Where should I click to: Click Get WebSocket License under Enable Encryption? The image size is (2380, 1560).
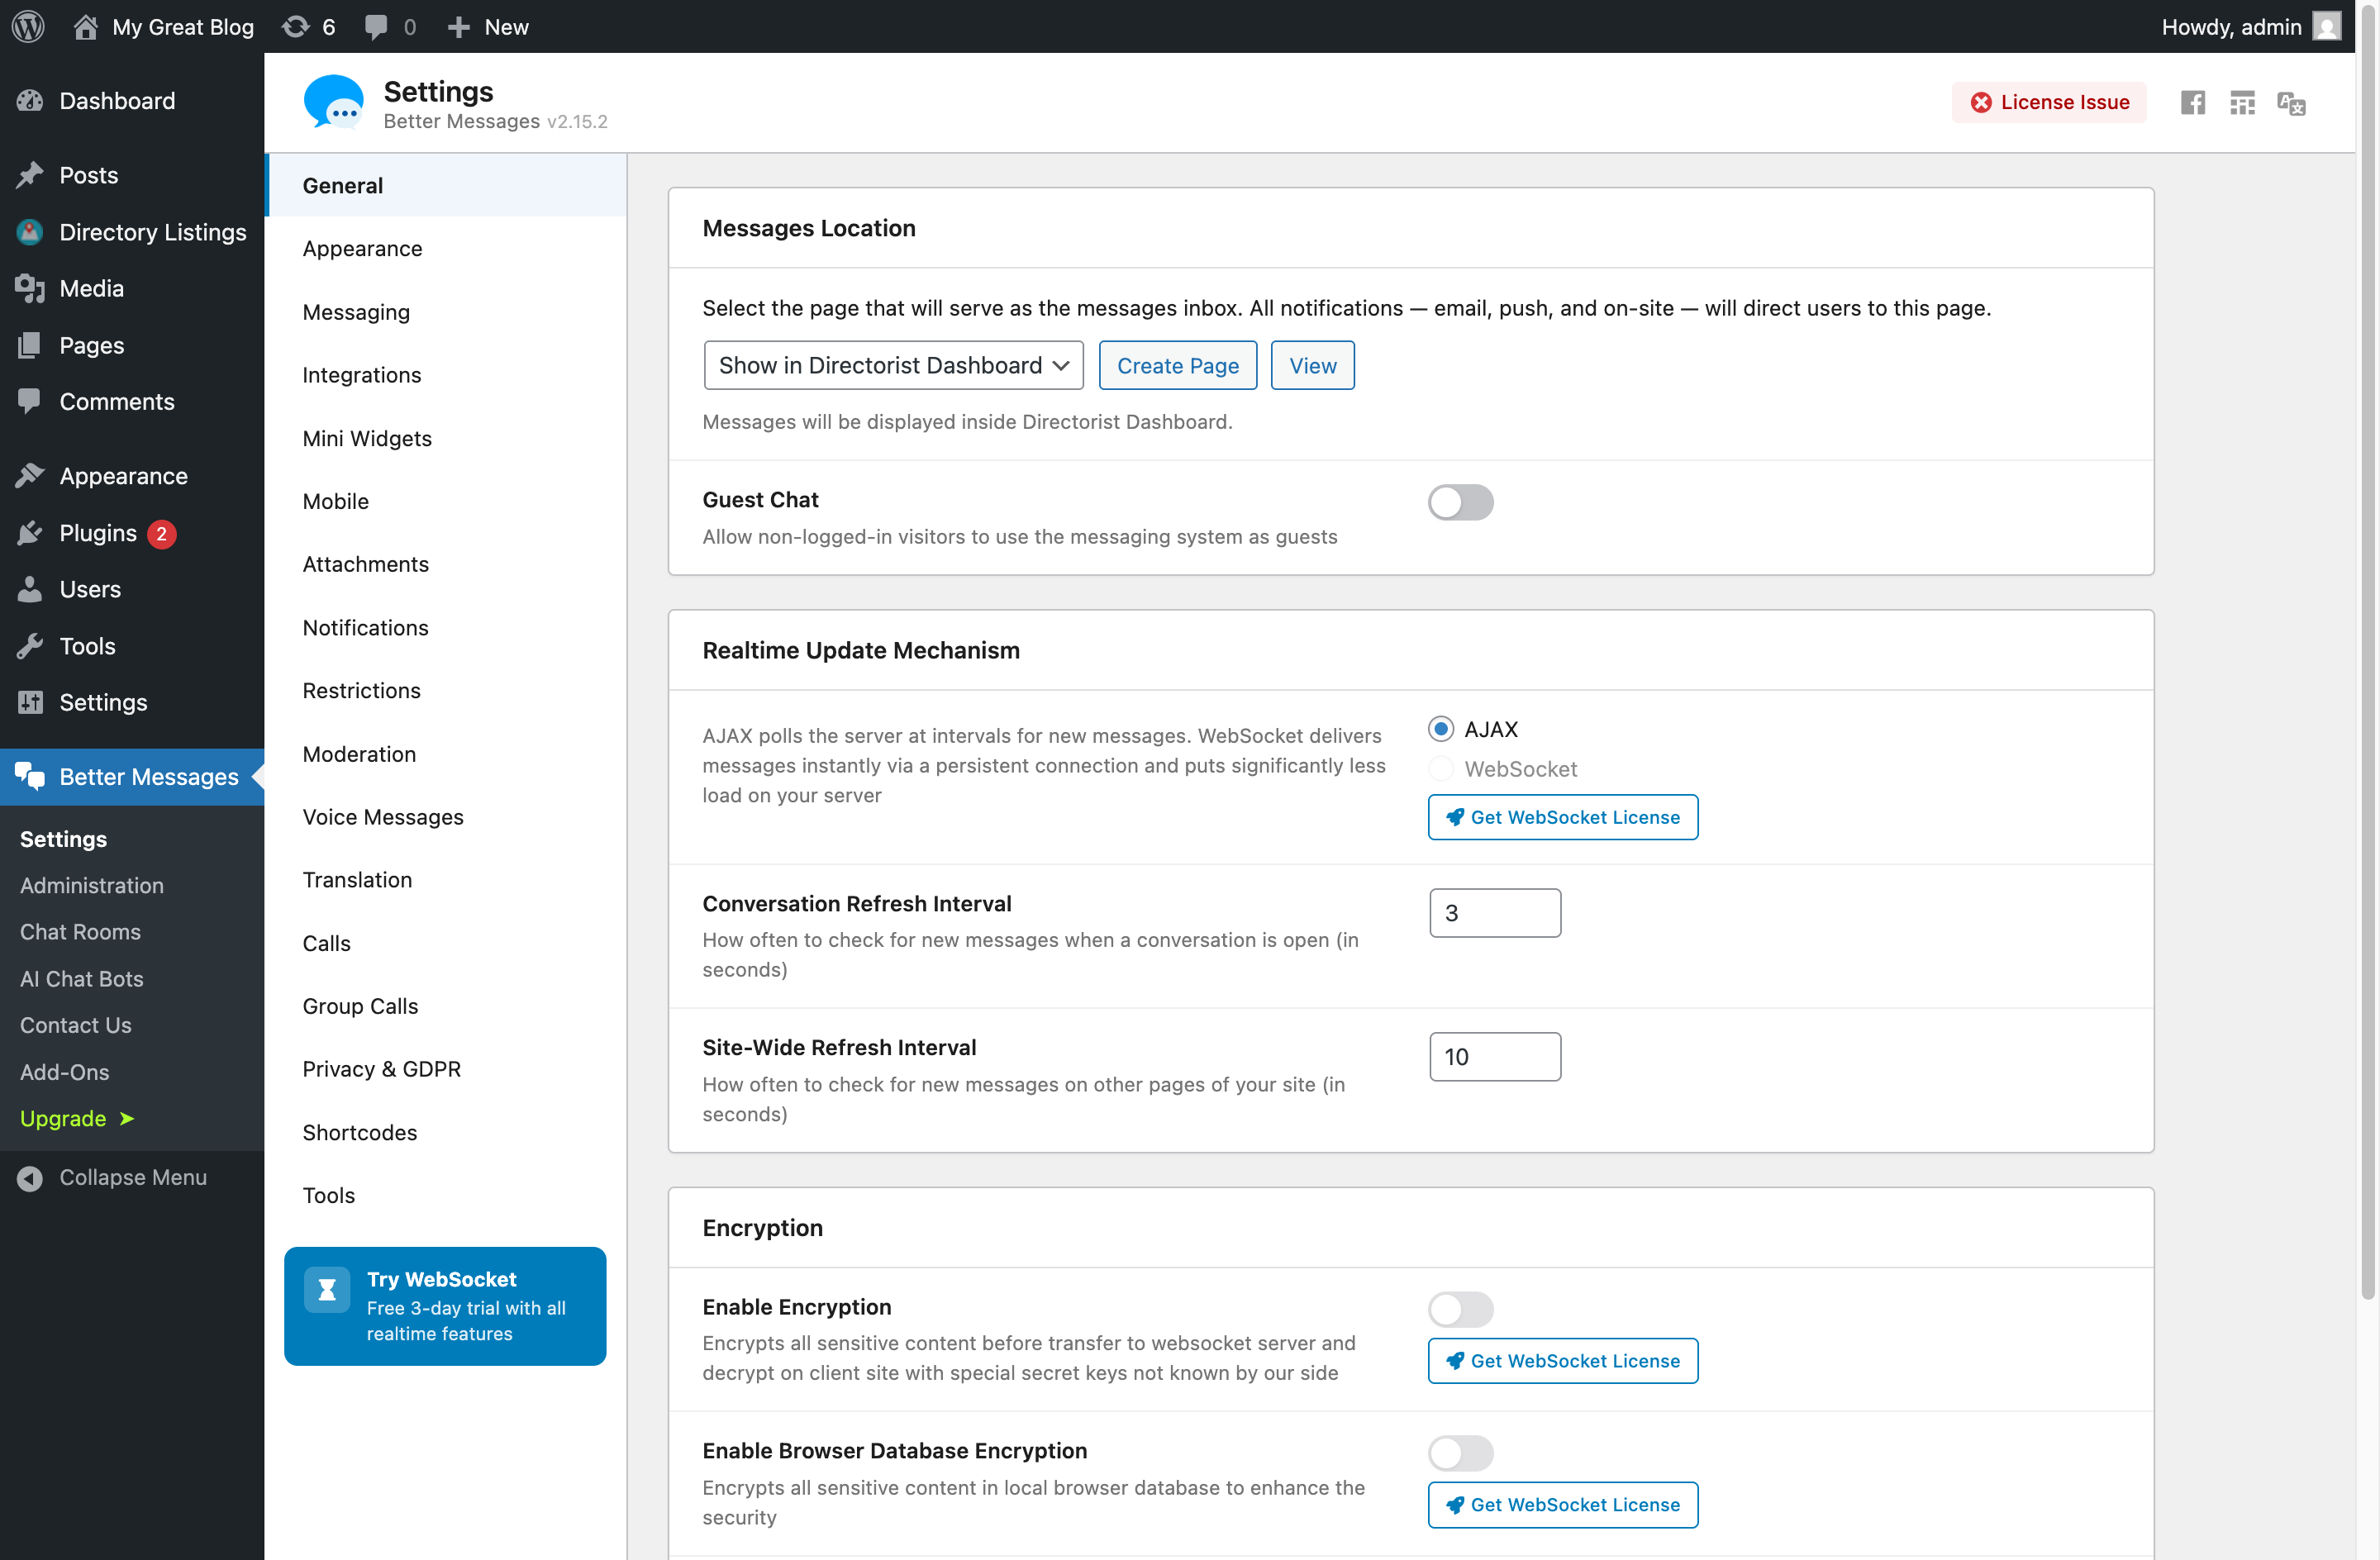[x=1562, y=1361]
